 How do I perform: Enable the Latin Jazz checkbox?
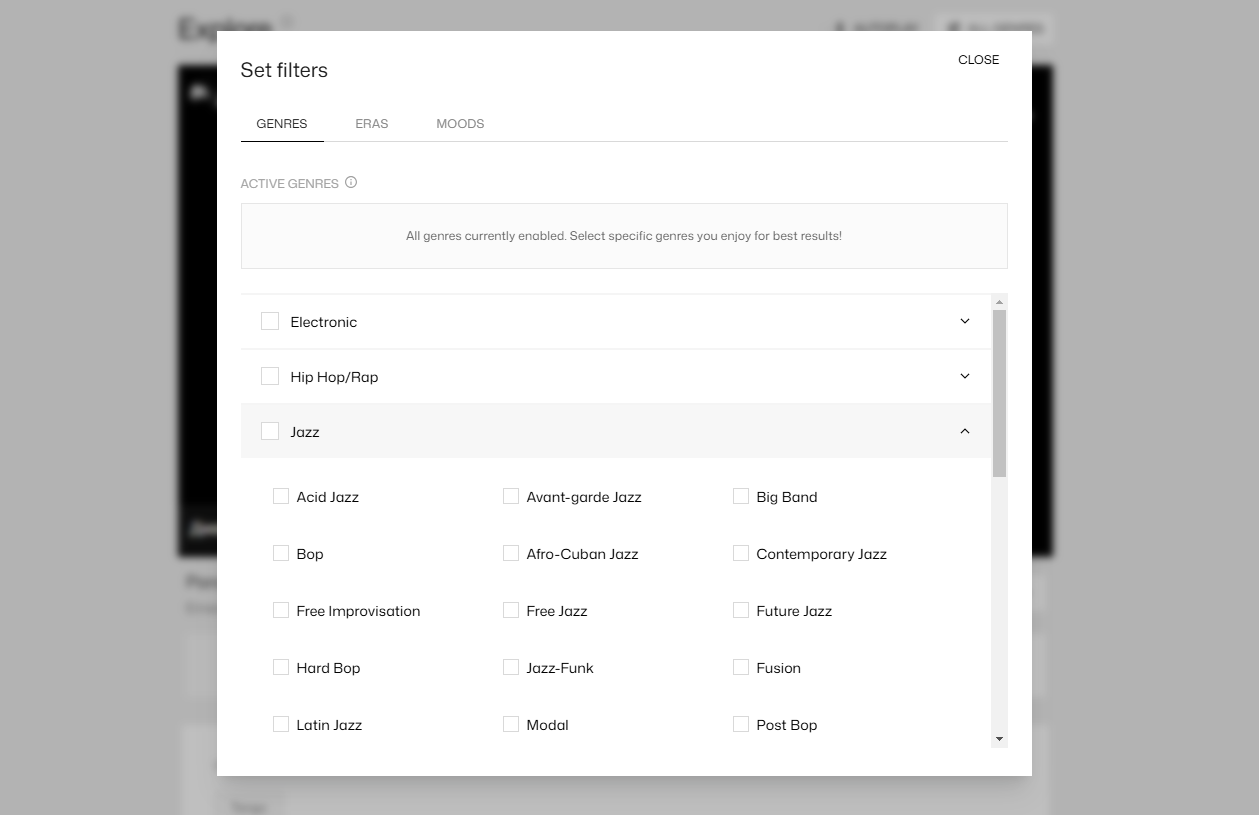point(281,724)
